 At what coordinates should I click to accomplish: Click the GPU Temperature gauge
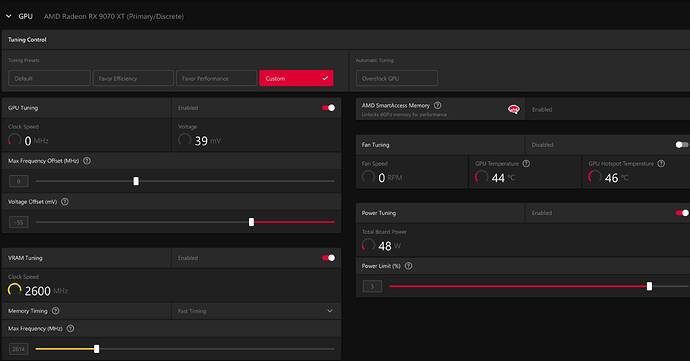tap(481, 177)
